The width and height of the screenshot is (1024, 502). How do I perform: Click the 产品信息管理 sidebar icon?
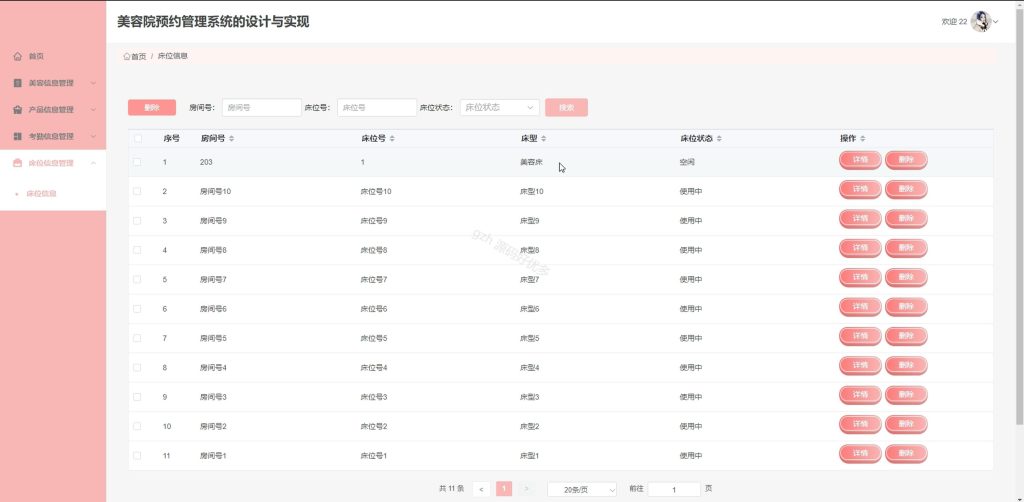(x=18, y=110)
